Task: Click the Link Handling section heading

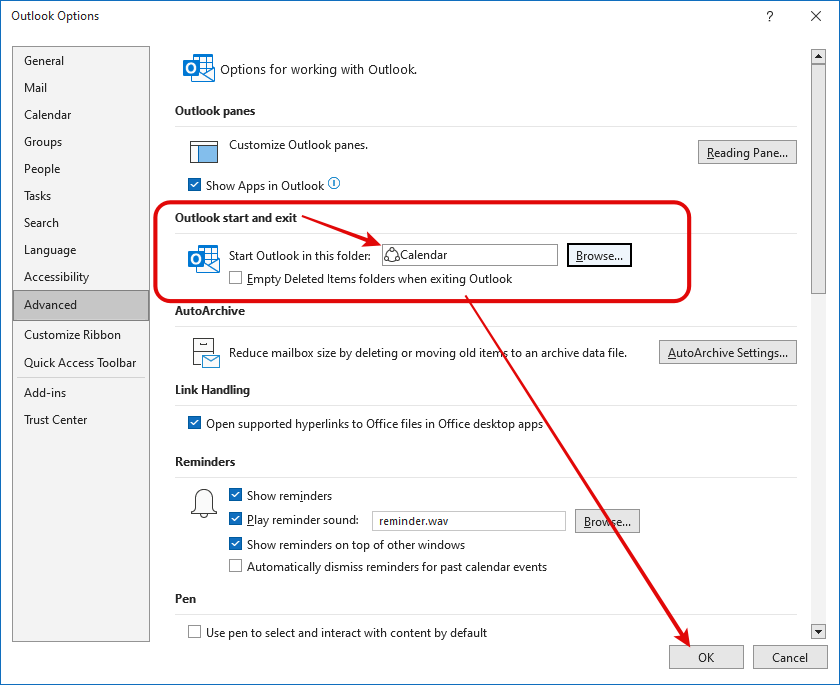Action: (x=212, y=389)
